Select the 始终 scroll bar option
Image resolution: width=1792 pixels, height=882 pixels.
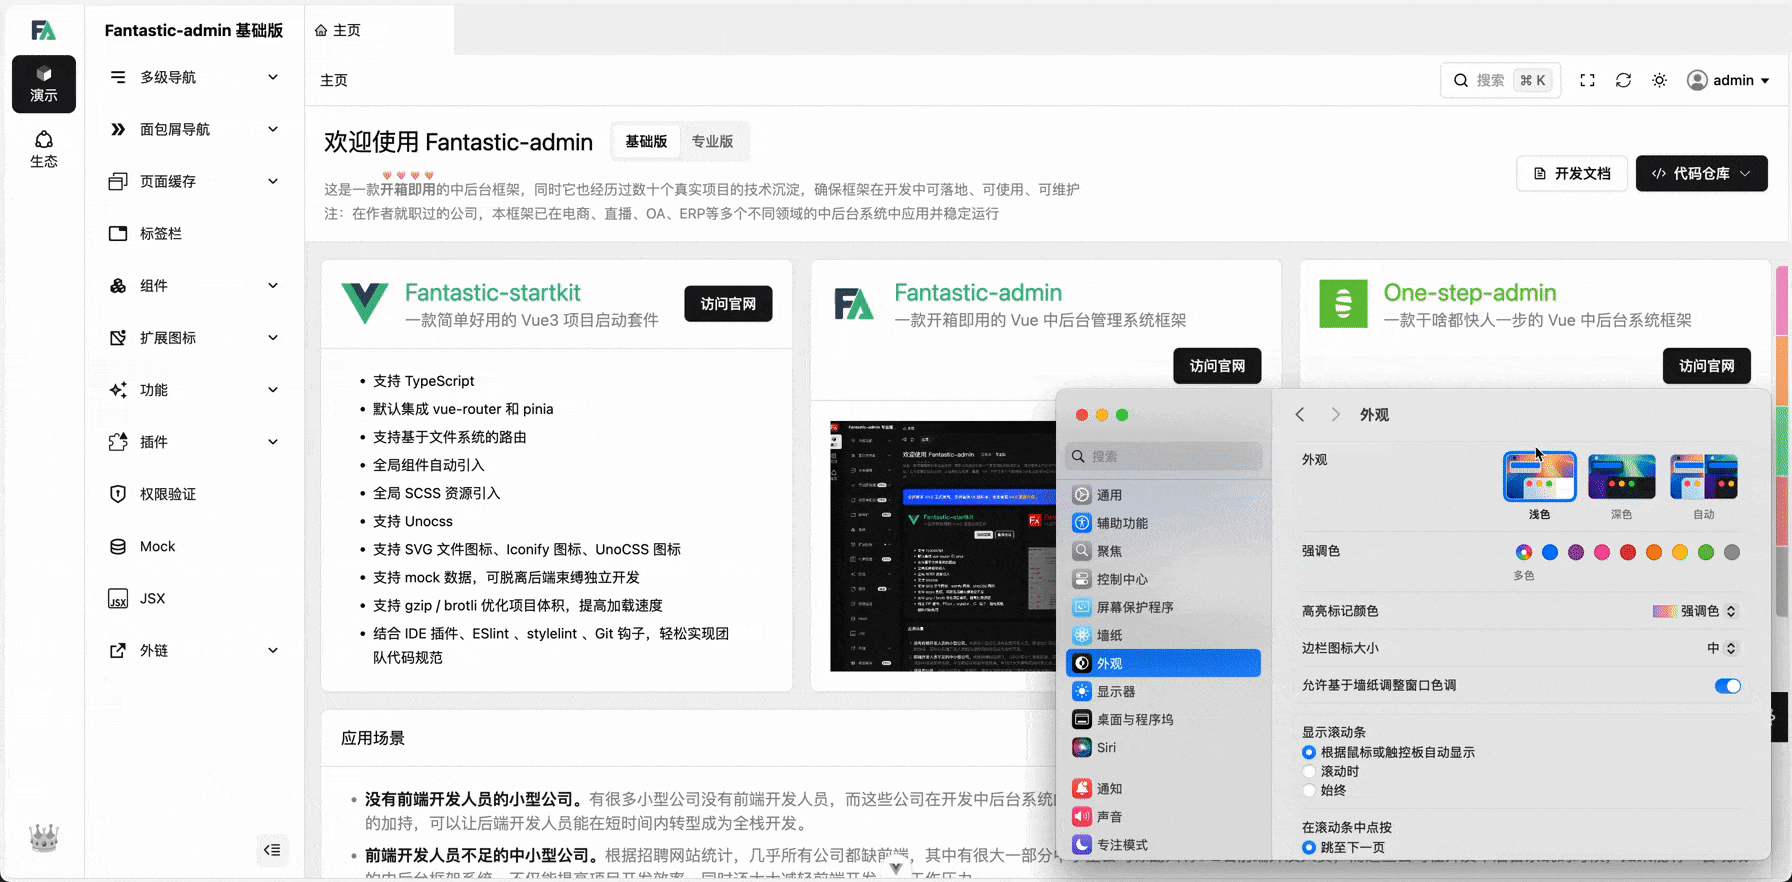click(x=1309, y=791)
